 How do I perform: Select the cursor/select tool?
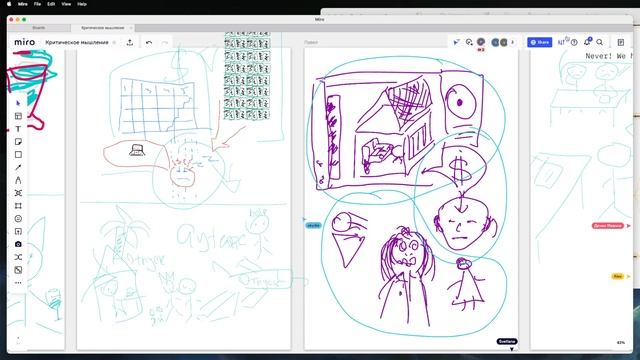point(18,103)
